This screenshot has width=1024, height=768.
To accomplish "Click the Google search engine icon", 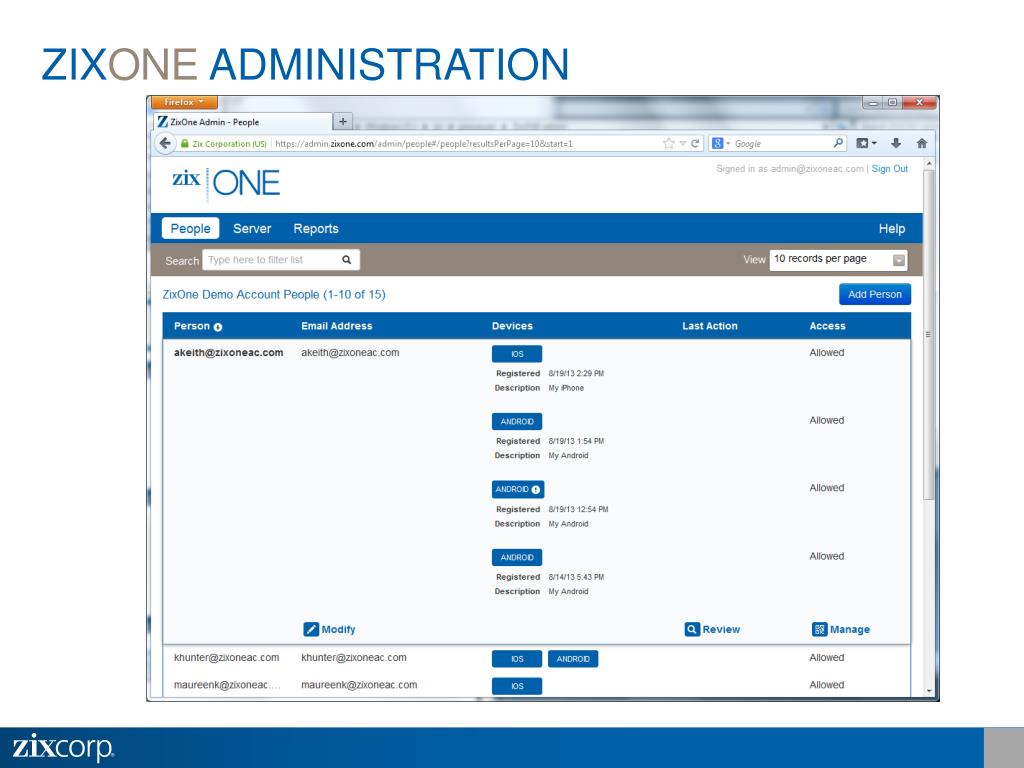I will pos(717,143).
